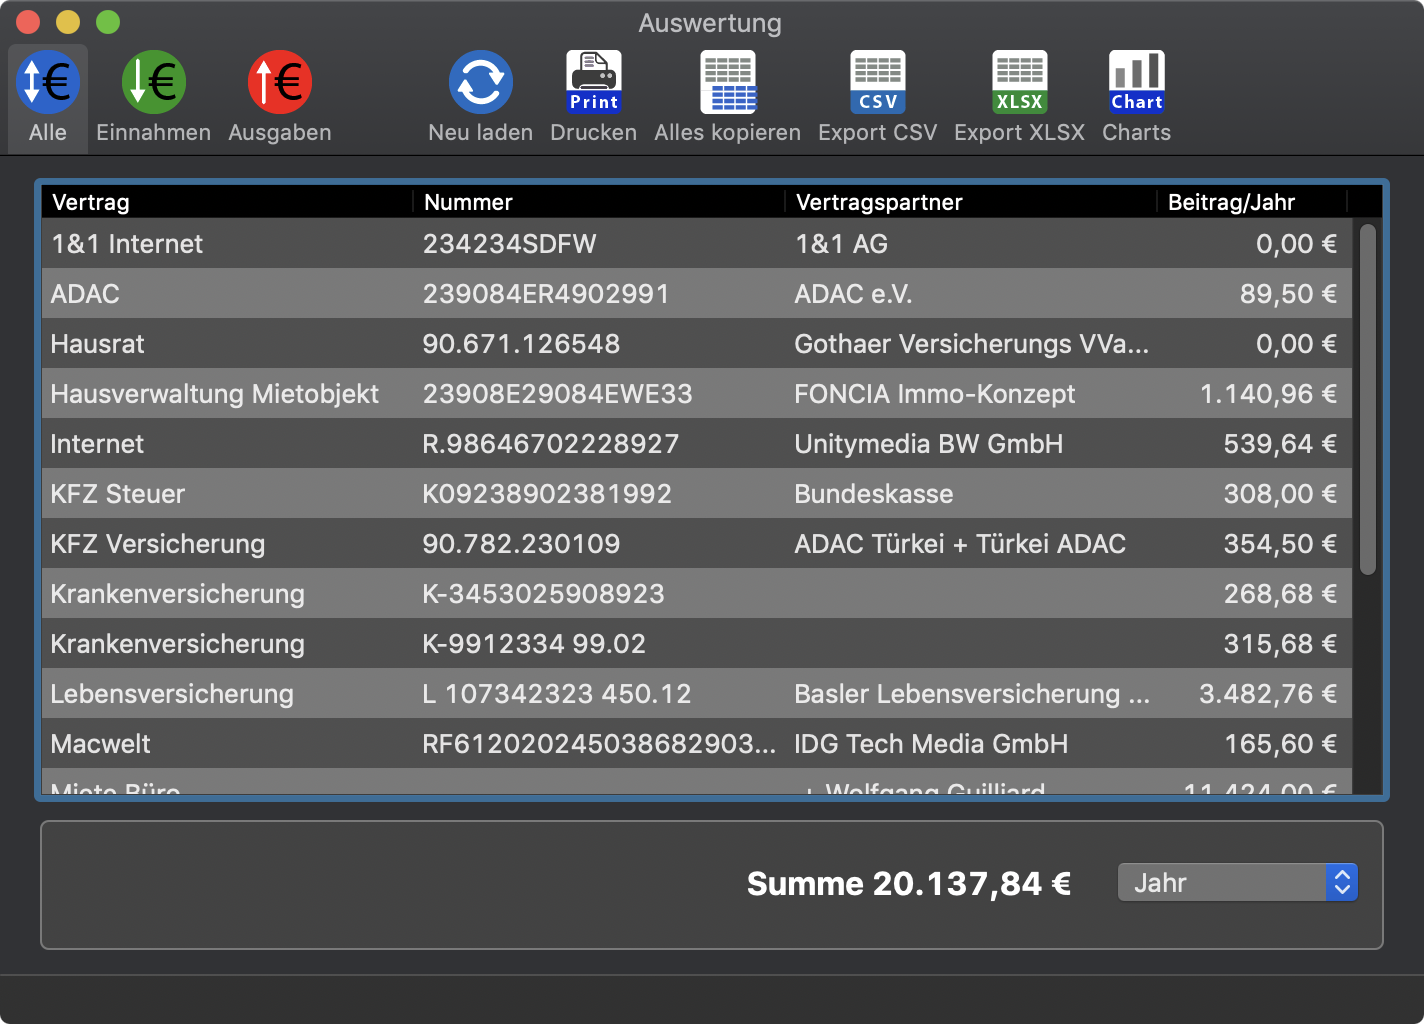Viewport: 1424px width, 1024px height.
Task: Select the 1&1 Internet row
Action: pos(697,244)
